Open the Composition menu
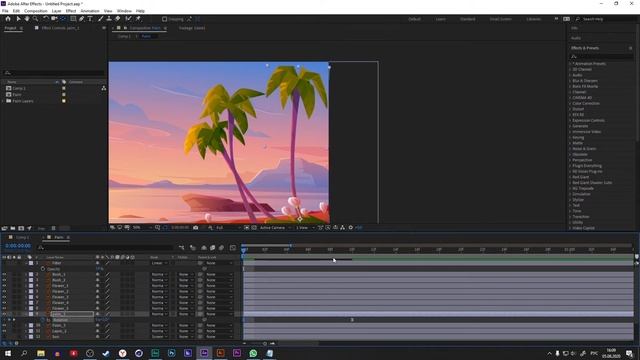 pos(36,11)
